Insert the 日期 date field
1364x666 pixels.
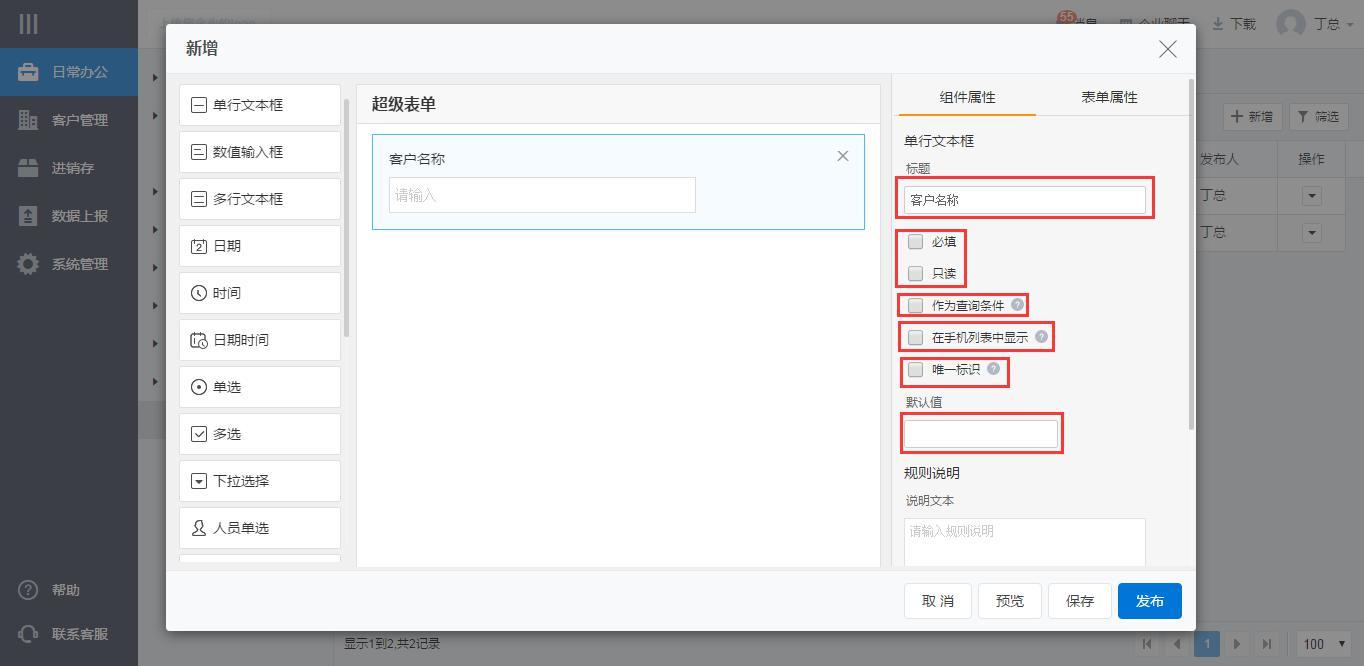(260, 246)
